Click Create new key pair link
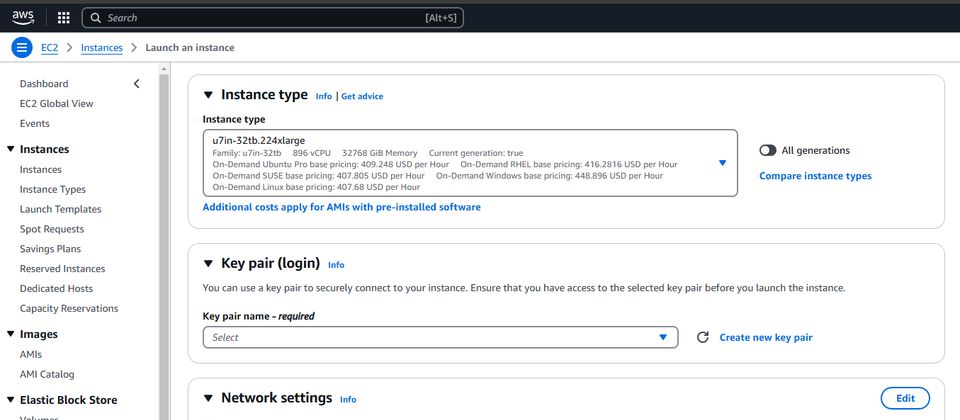This screenshot has height=420, width=960. click(766, 337)
